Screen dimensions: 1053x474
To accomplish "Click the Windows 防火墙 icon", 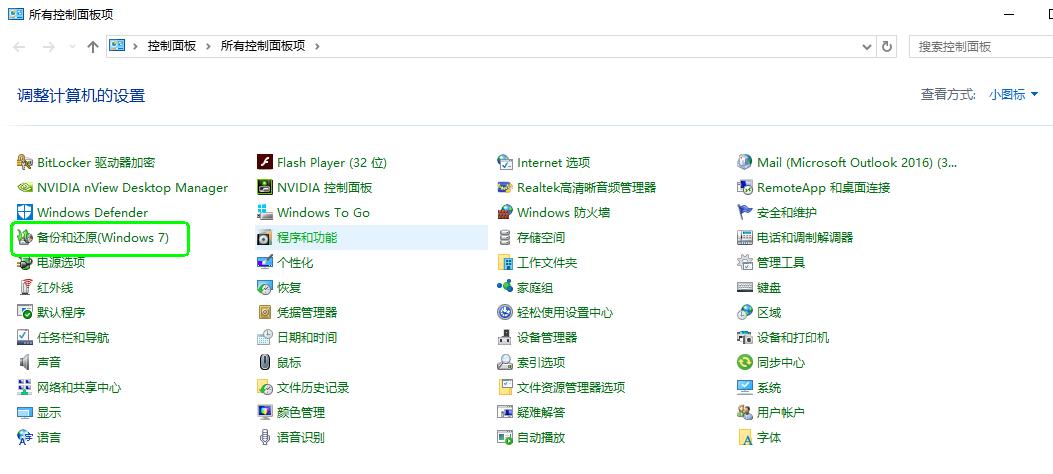I will tap(505, 212).
